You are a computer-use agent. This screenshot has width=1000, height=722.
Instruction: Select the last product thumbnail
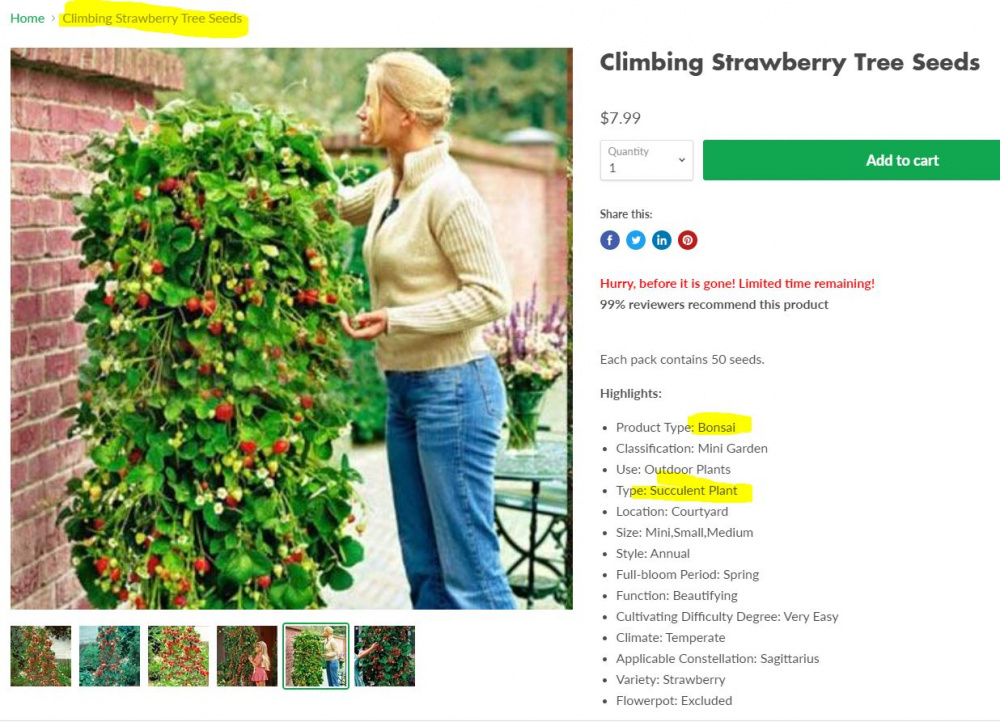pyautogui.click(x=385, y=656)
